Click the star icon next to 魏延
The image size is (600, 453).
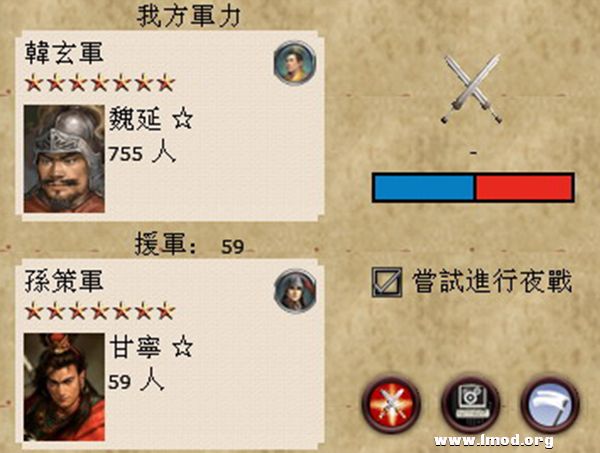[x=183, y=118]
